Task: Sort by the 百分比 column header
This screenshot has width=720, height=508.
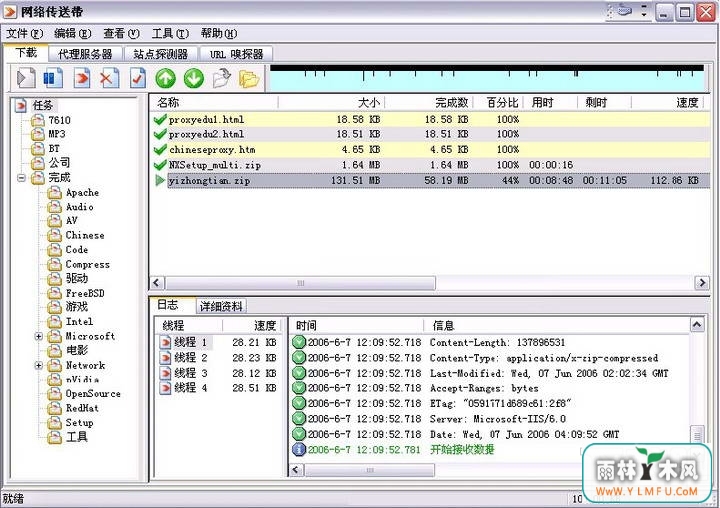Action: pyautogui.click(x=498, y=102)
